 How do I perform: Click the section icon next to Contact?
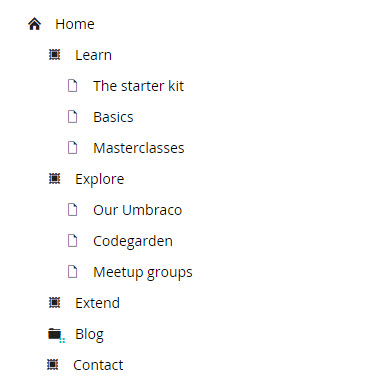(x=52, y=365)
